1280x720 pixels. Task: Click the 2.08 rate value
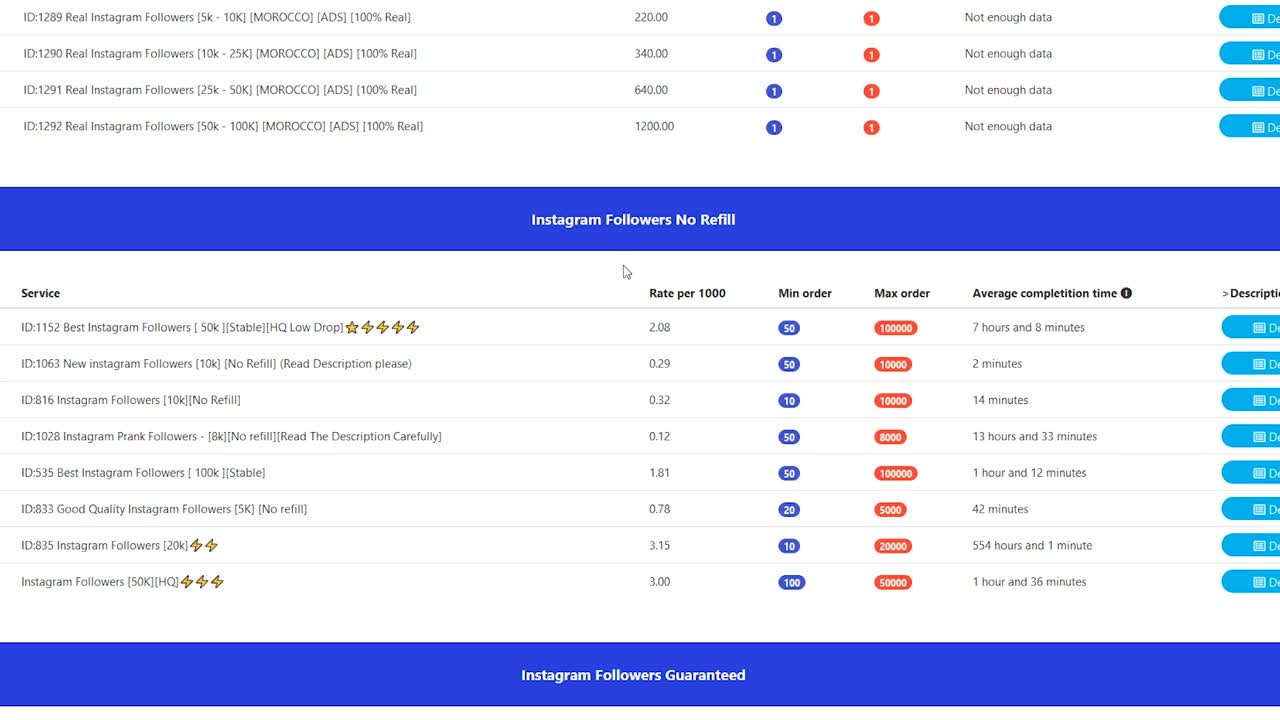[660, 327]
